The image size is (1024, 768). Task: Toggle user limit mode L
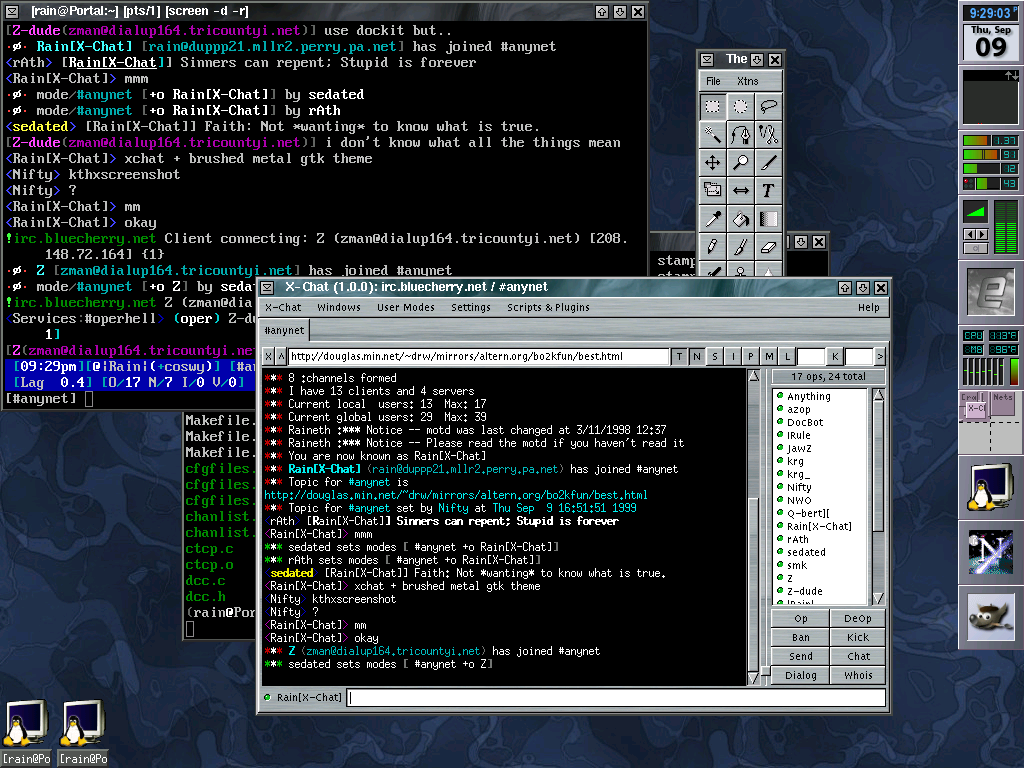click(x=788, y=356)
